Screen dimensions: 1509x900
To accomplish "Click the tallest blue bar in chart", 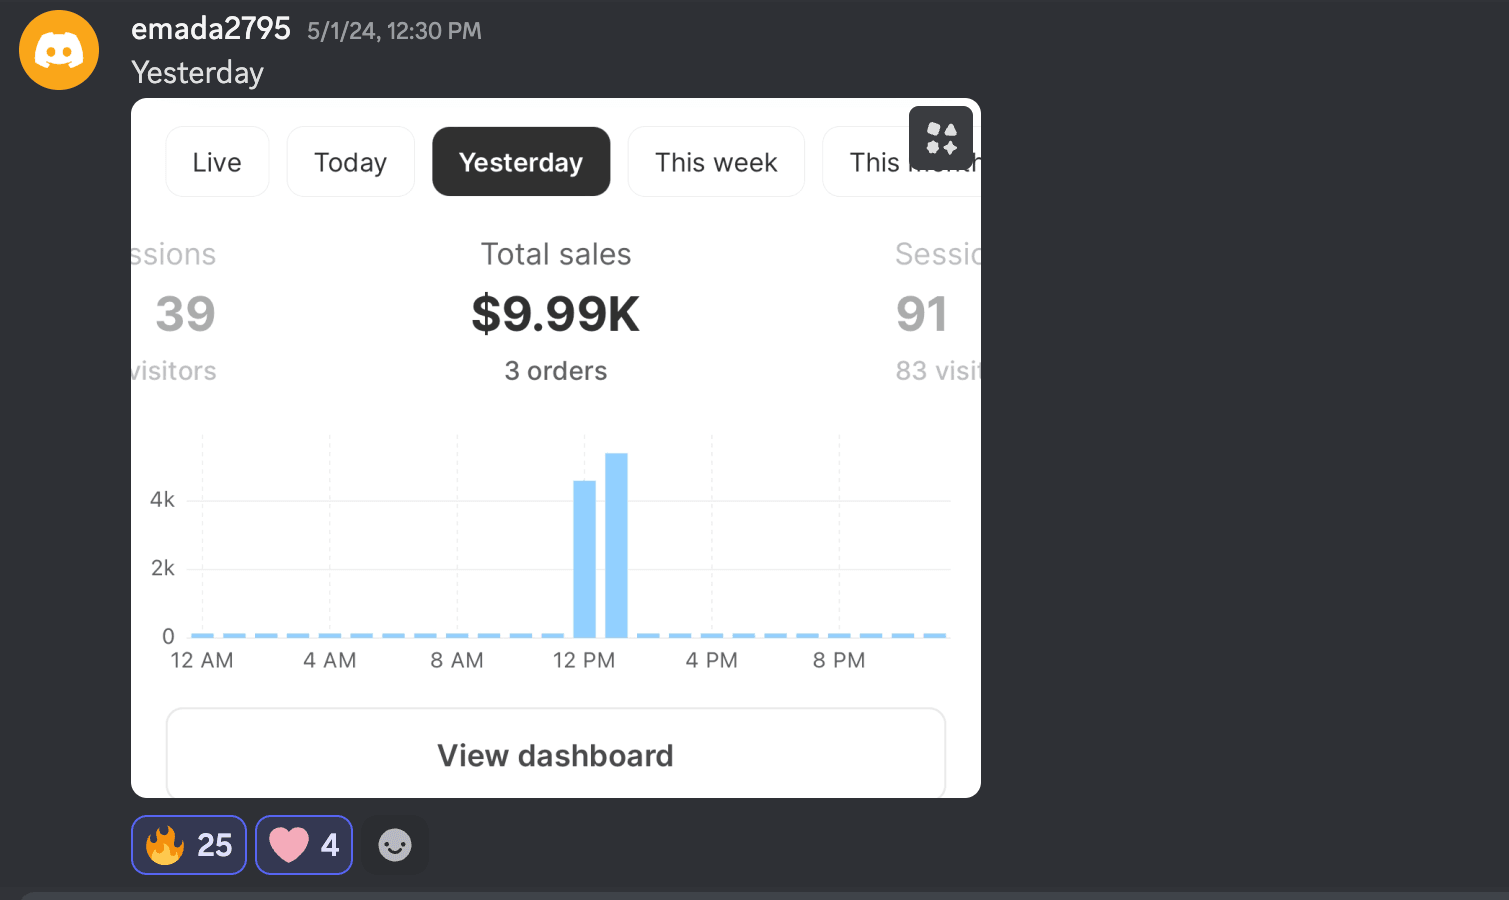I will [616, 545].
